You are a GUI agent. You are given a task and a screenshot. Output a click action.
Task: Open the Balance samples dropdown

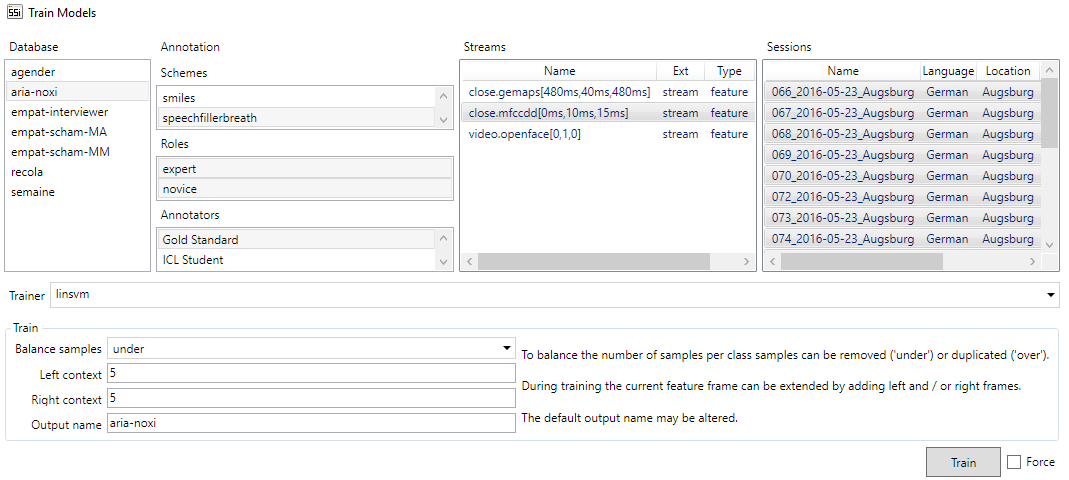(x=504, y=349)
